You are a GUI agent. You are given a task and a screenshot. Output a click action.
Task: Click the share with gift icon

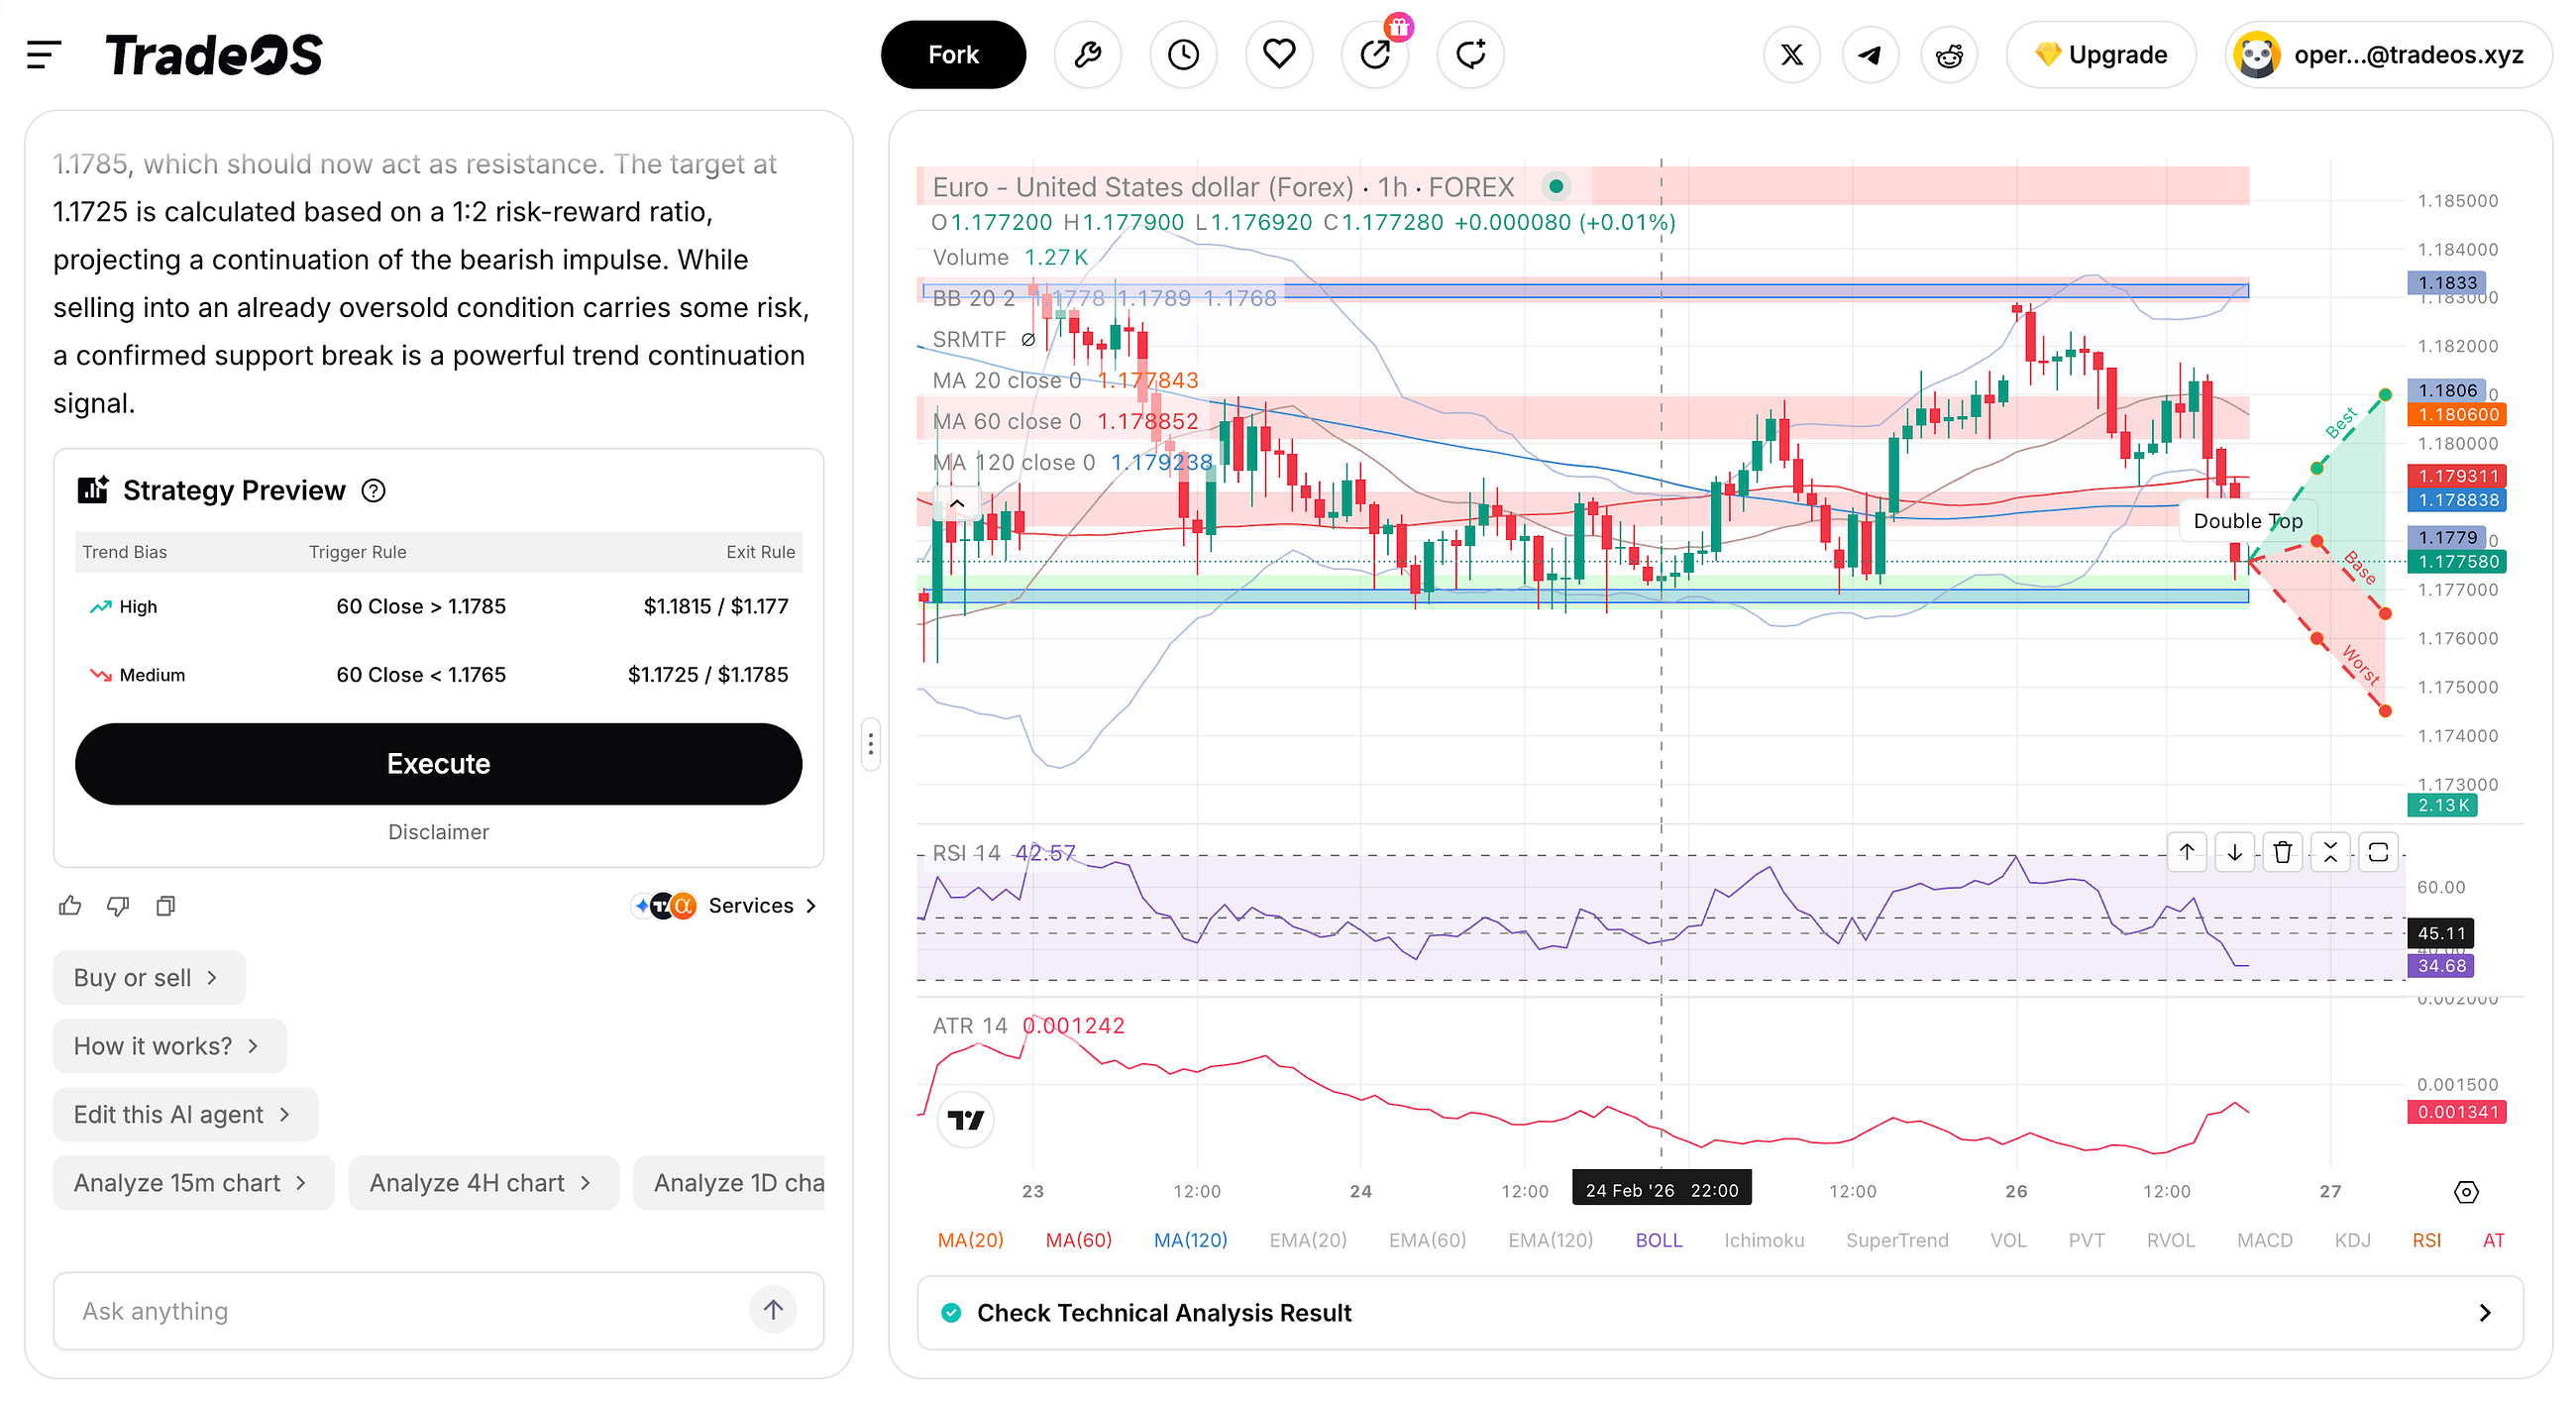[x=1375, y=55]
